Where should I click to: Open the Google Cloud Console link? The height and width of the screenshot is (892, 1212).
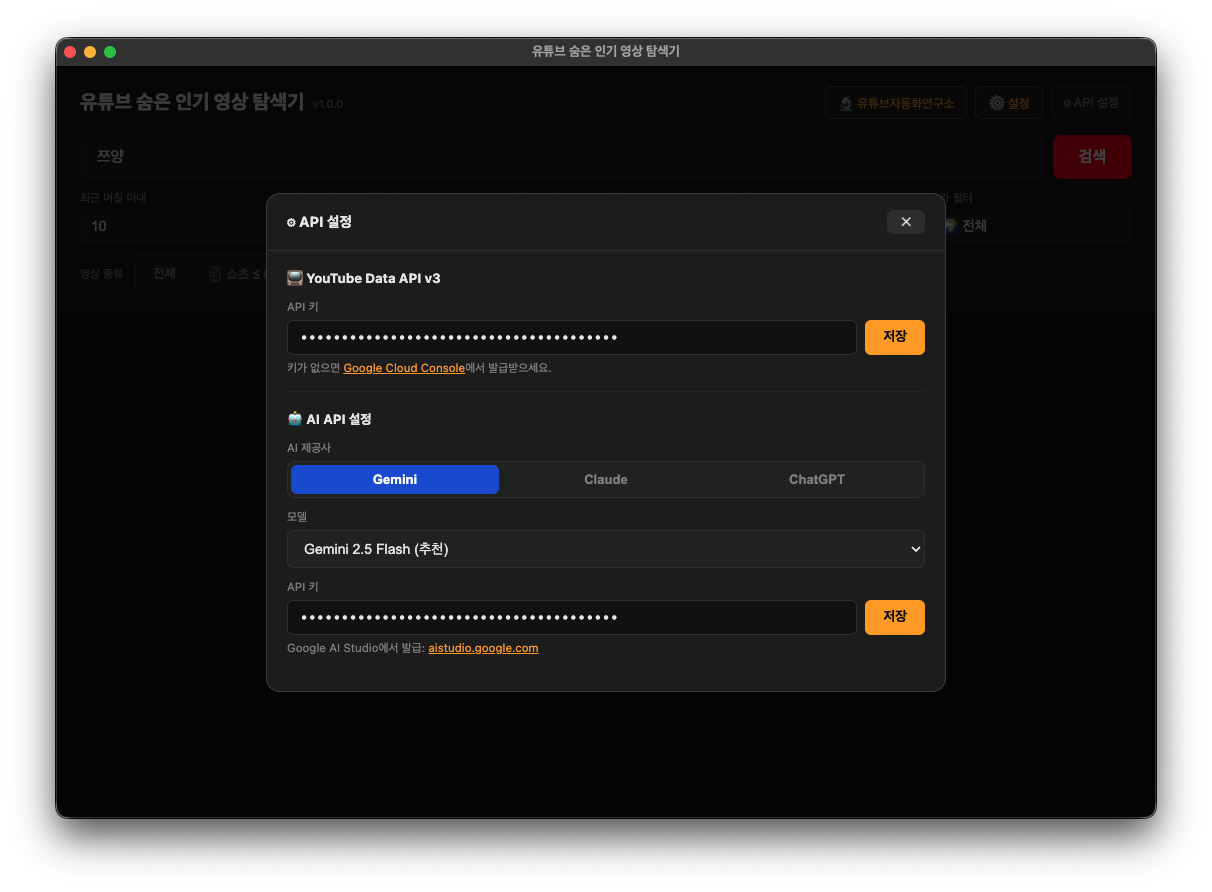click(x=404, y=368)
